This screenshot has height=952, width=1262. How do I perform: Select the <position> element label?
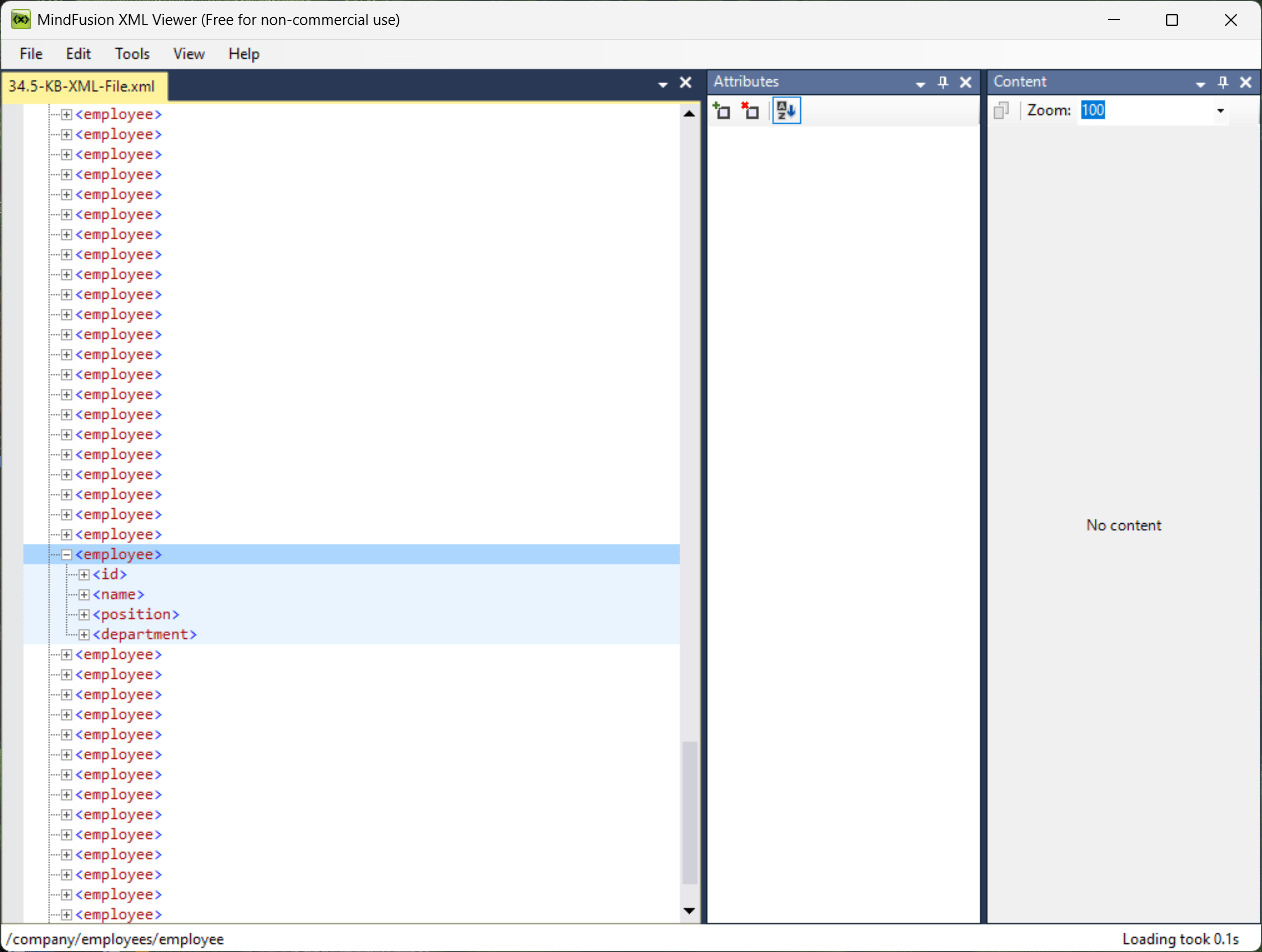136,614
